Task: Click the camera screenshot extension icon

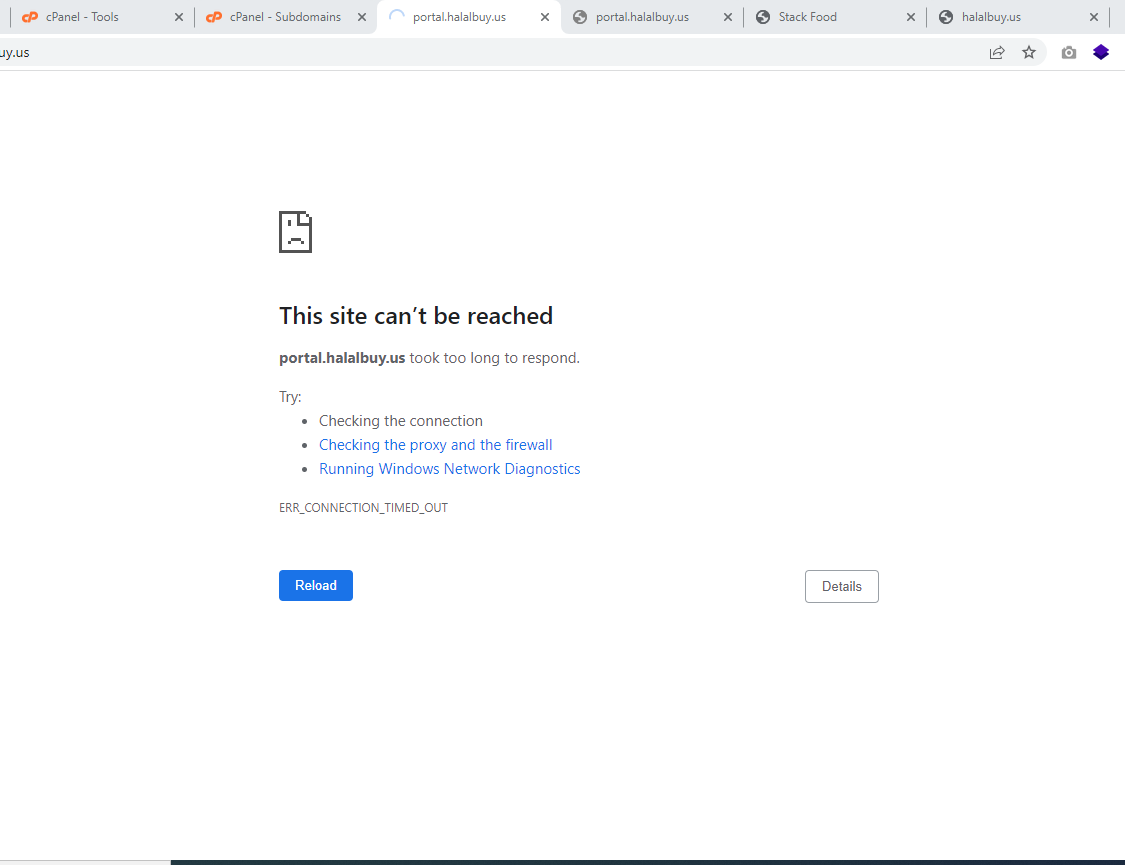Action: click(1069, 53)
